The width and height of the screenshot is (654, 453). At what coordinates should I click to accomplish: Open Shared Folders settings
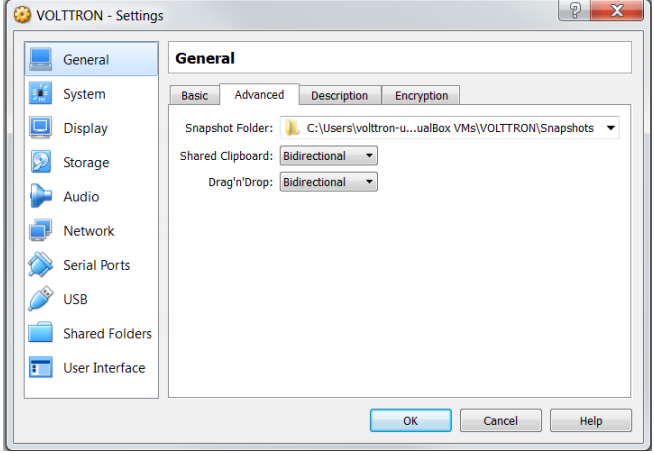coord(91,333)
